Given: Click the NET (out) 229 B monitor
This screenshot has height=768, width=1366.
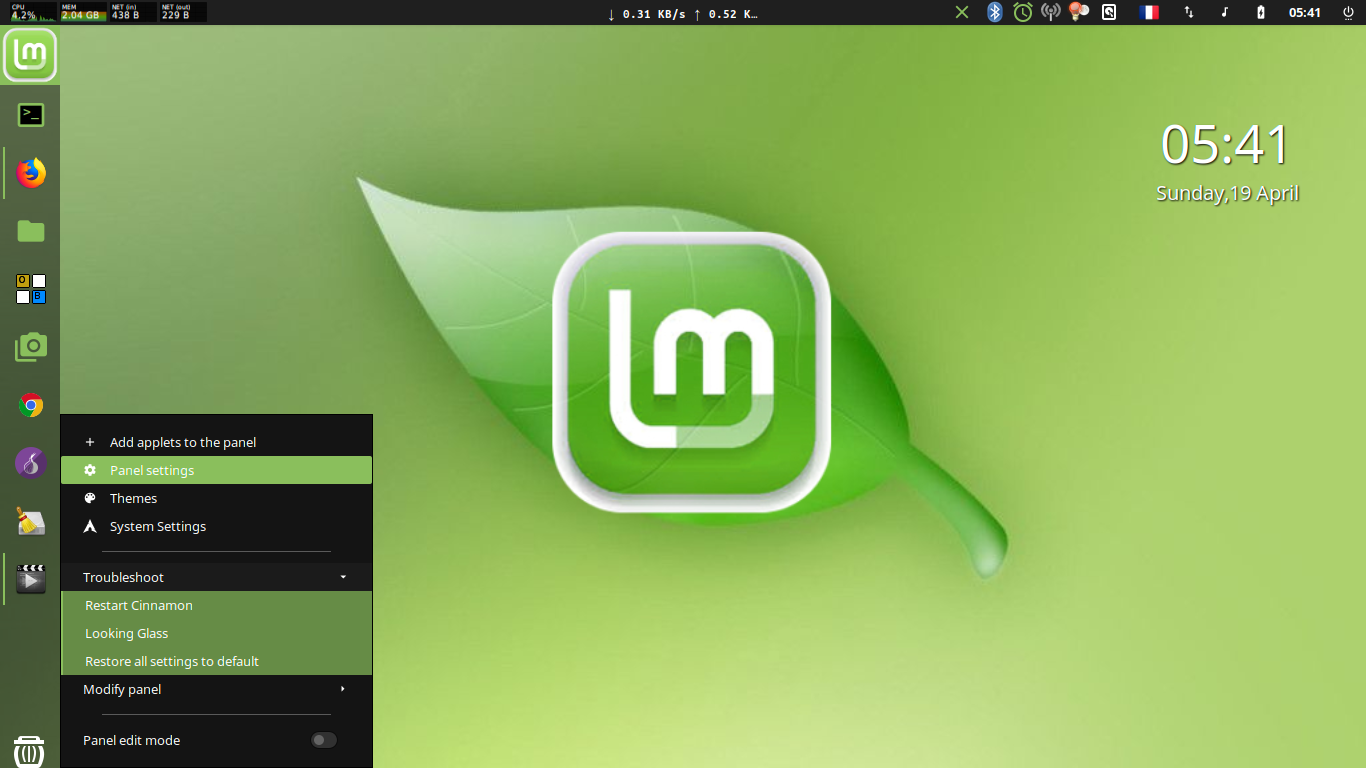Looking at the screenshot, I should pos(183,12).
